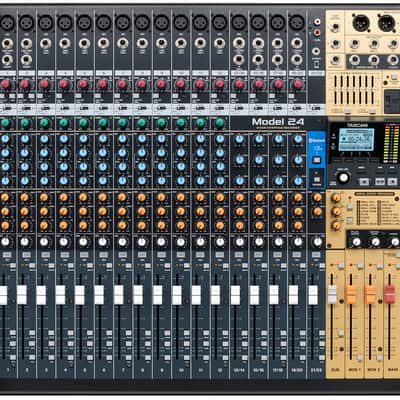Click the Bluetooth pairing button in the blue panel
Viewport: 400px width, 400px height.
[x=317, y=160]
